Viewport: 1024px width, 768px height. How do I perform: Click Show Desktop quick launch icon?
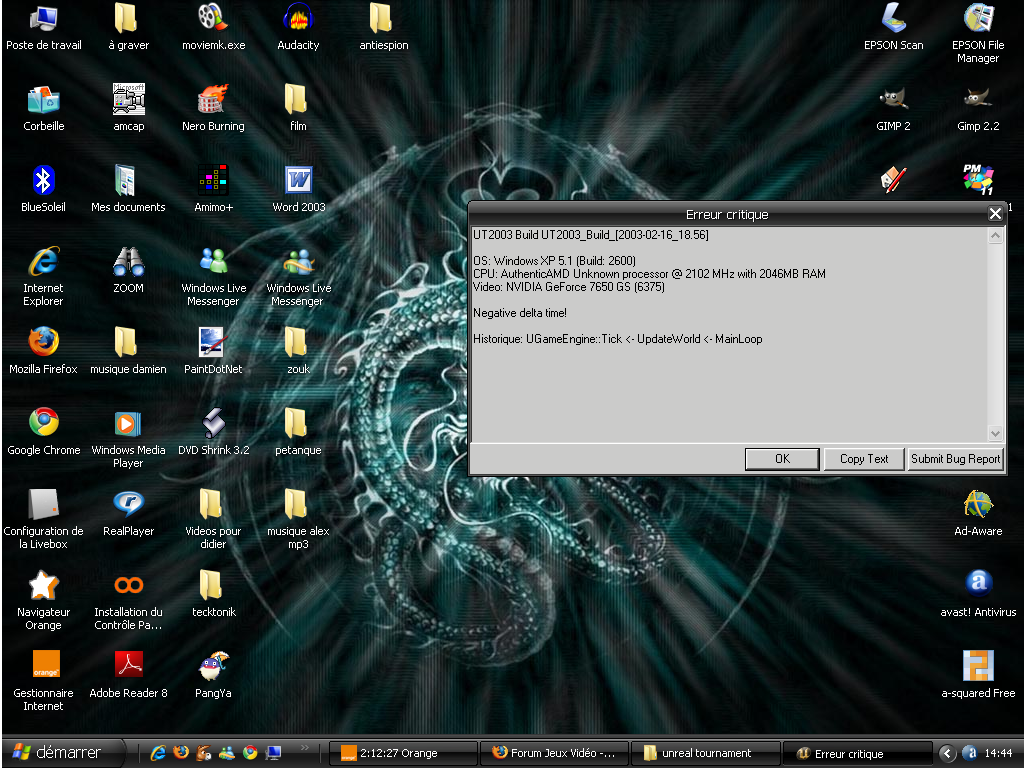273,753
